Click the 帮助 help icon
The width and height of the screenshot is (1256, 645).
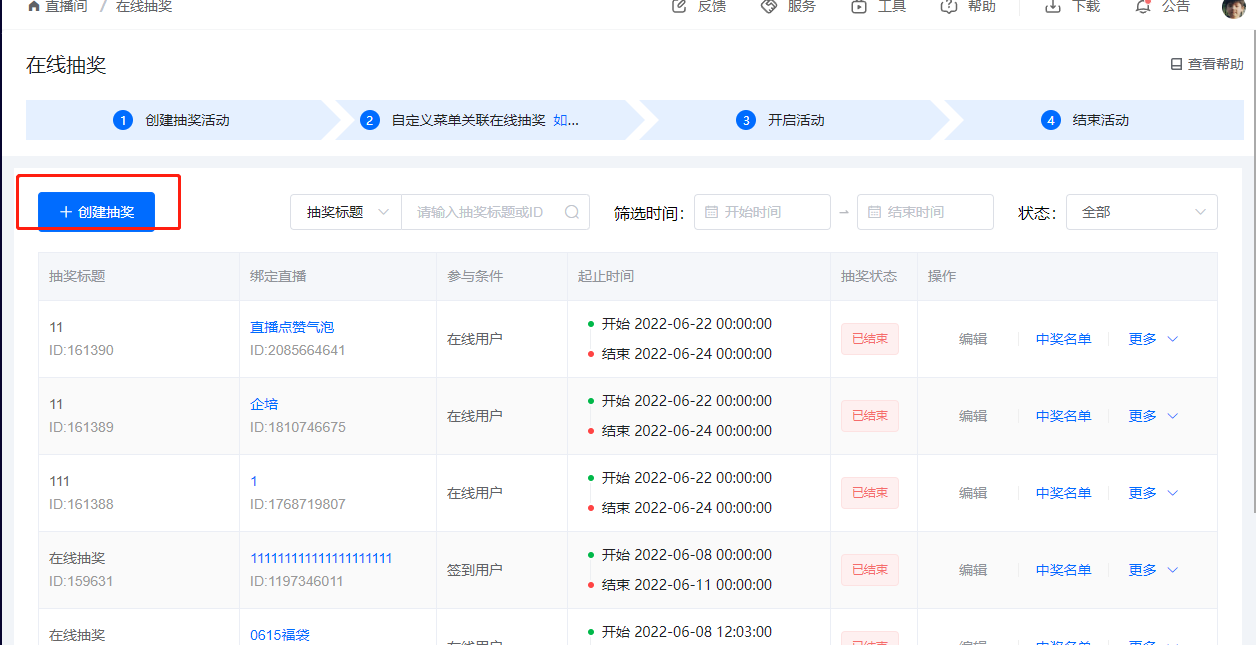coord(949,6)
